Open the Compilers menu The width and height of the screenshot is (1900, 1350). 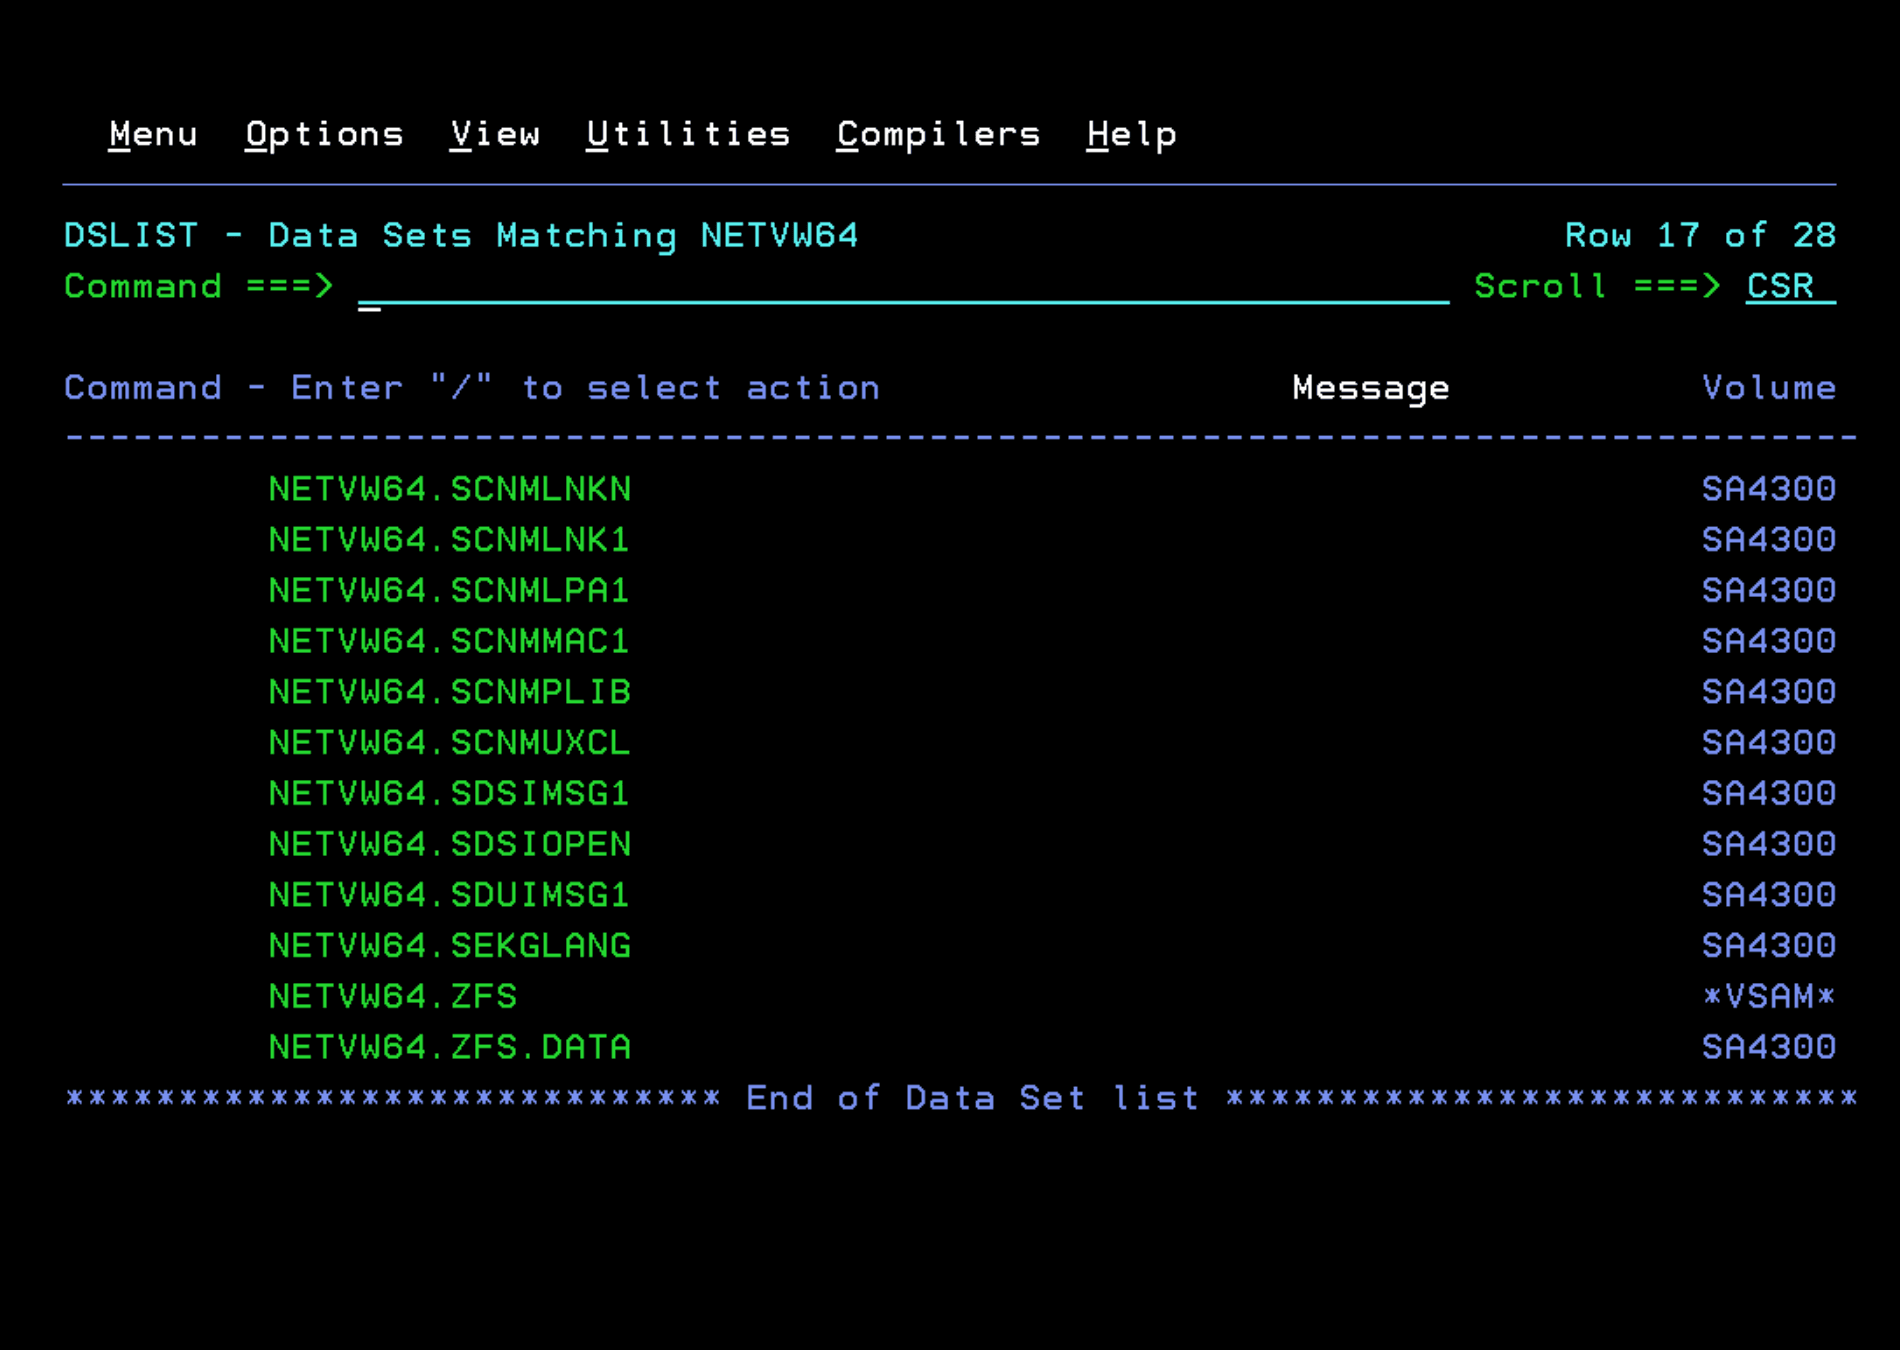938,134
